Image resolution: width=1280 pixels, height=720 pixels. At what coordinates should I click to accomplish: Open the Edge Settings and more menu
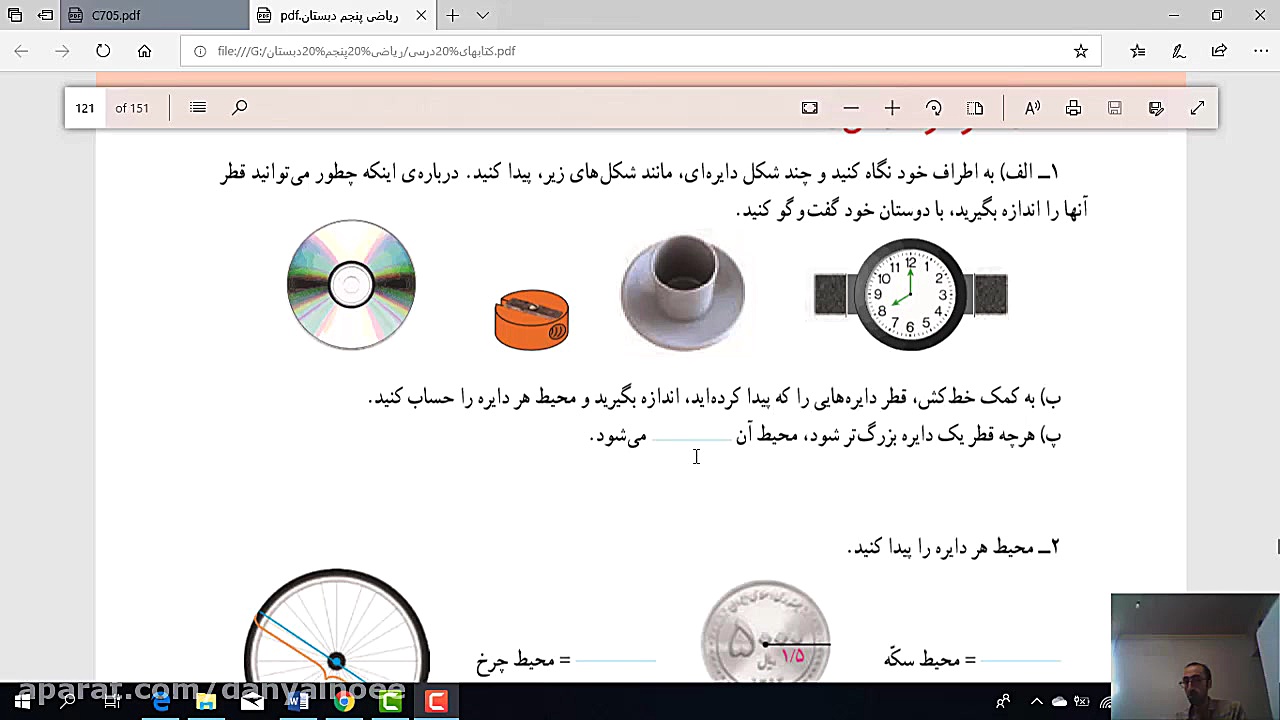tap(1262, 51)
